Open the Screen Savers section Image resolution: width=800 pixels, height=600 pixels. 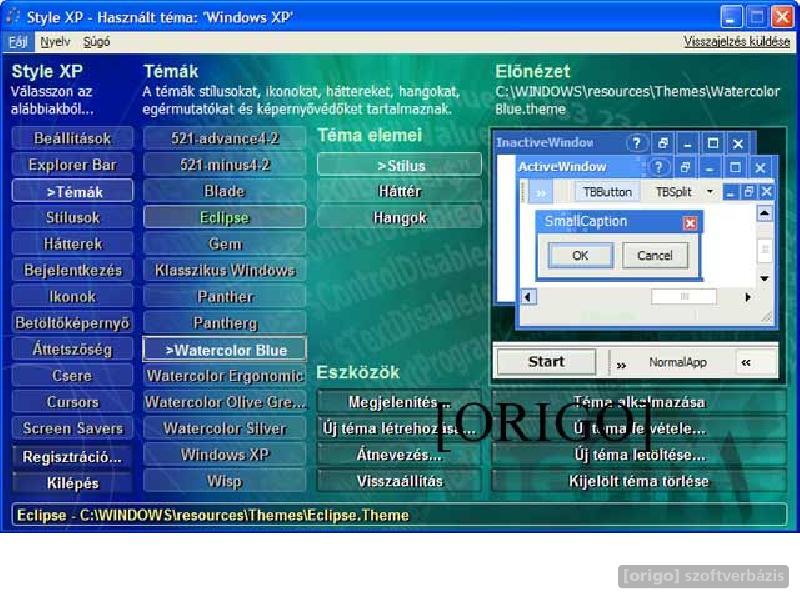[72, 429]
